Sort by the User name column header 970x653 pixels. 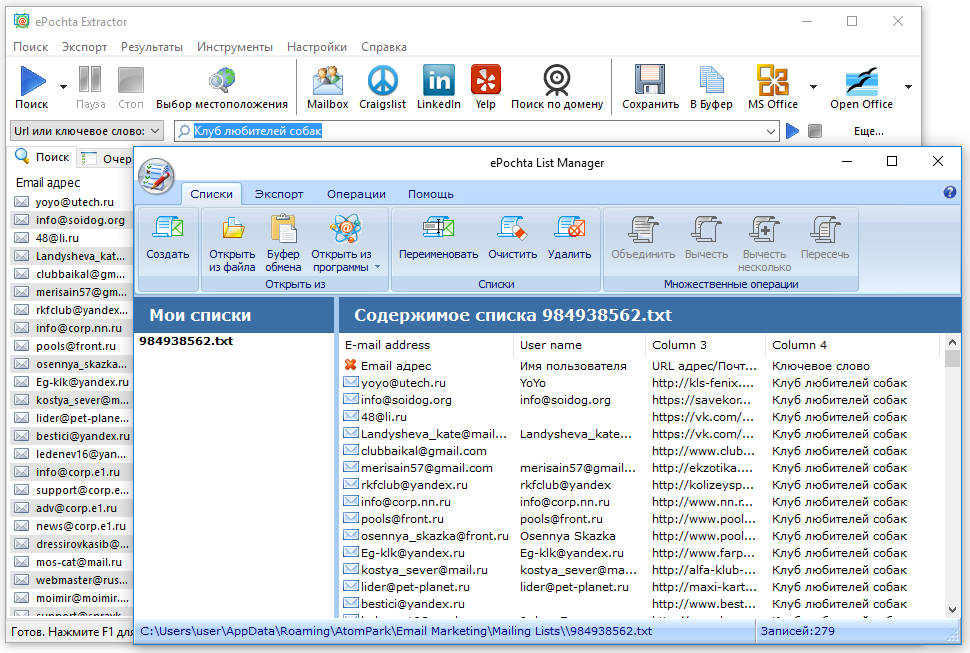click(x=578, y=345)
